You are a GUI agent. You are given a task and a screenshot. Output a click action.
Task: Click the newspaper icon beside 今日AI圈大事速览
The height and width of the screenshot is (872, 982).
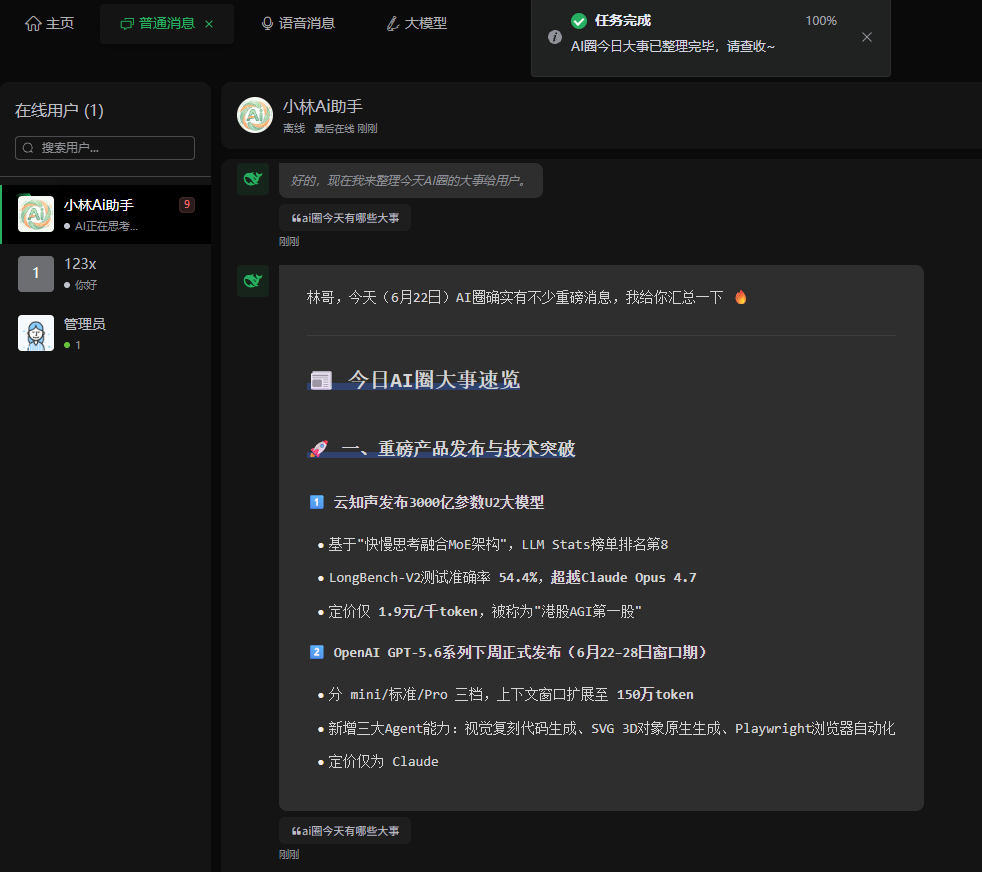click(x=321, y=380)
